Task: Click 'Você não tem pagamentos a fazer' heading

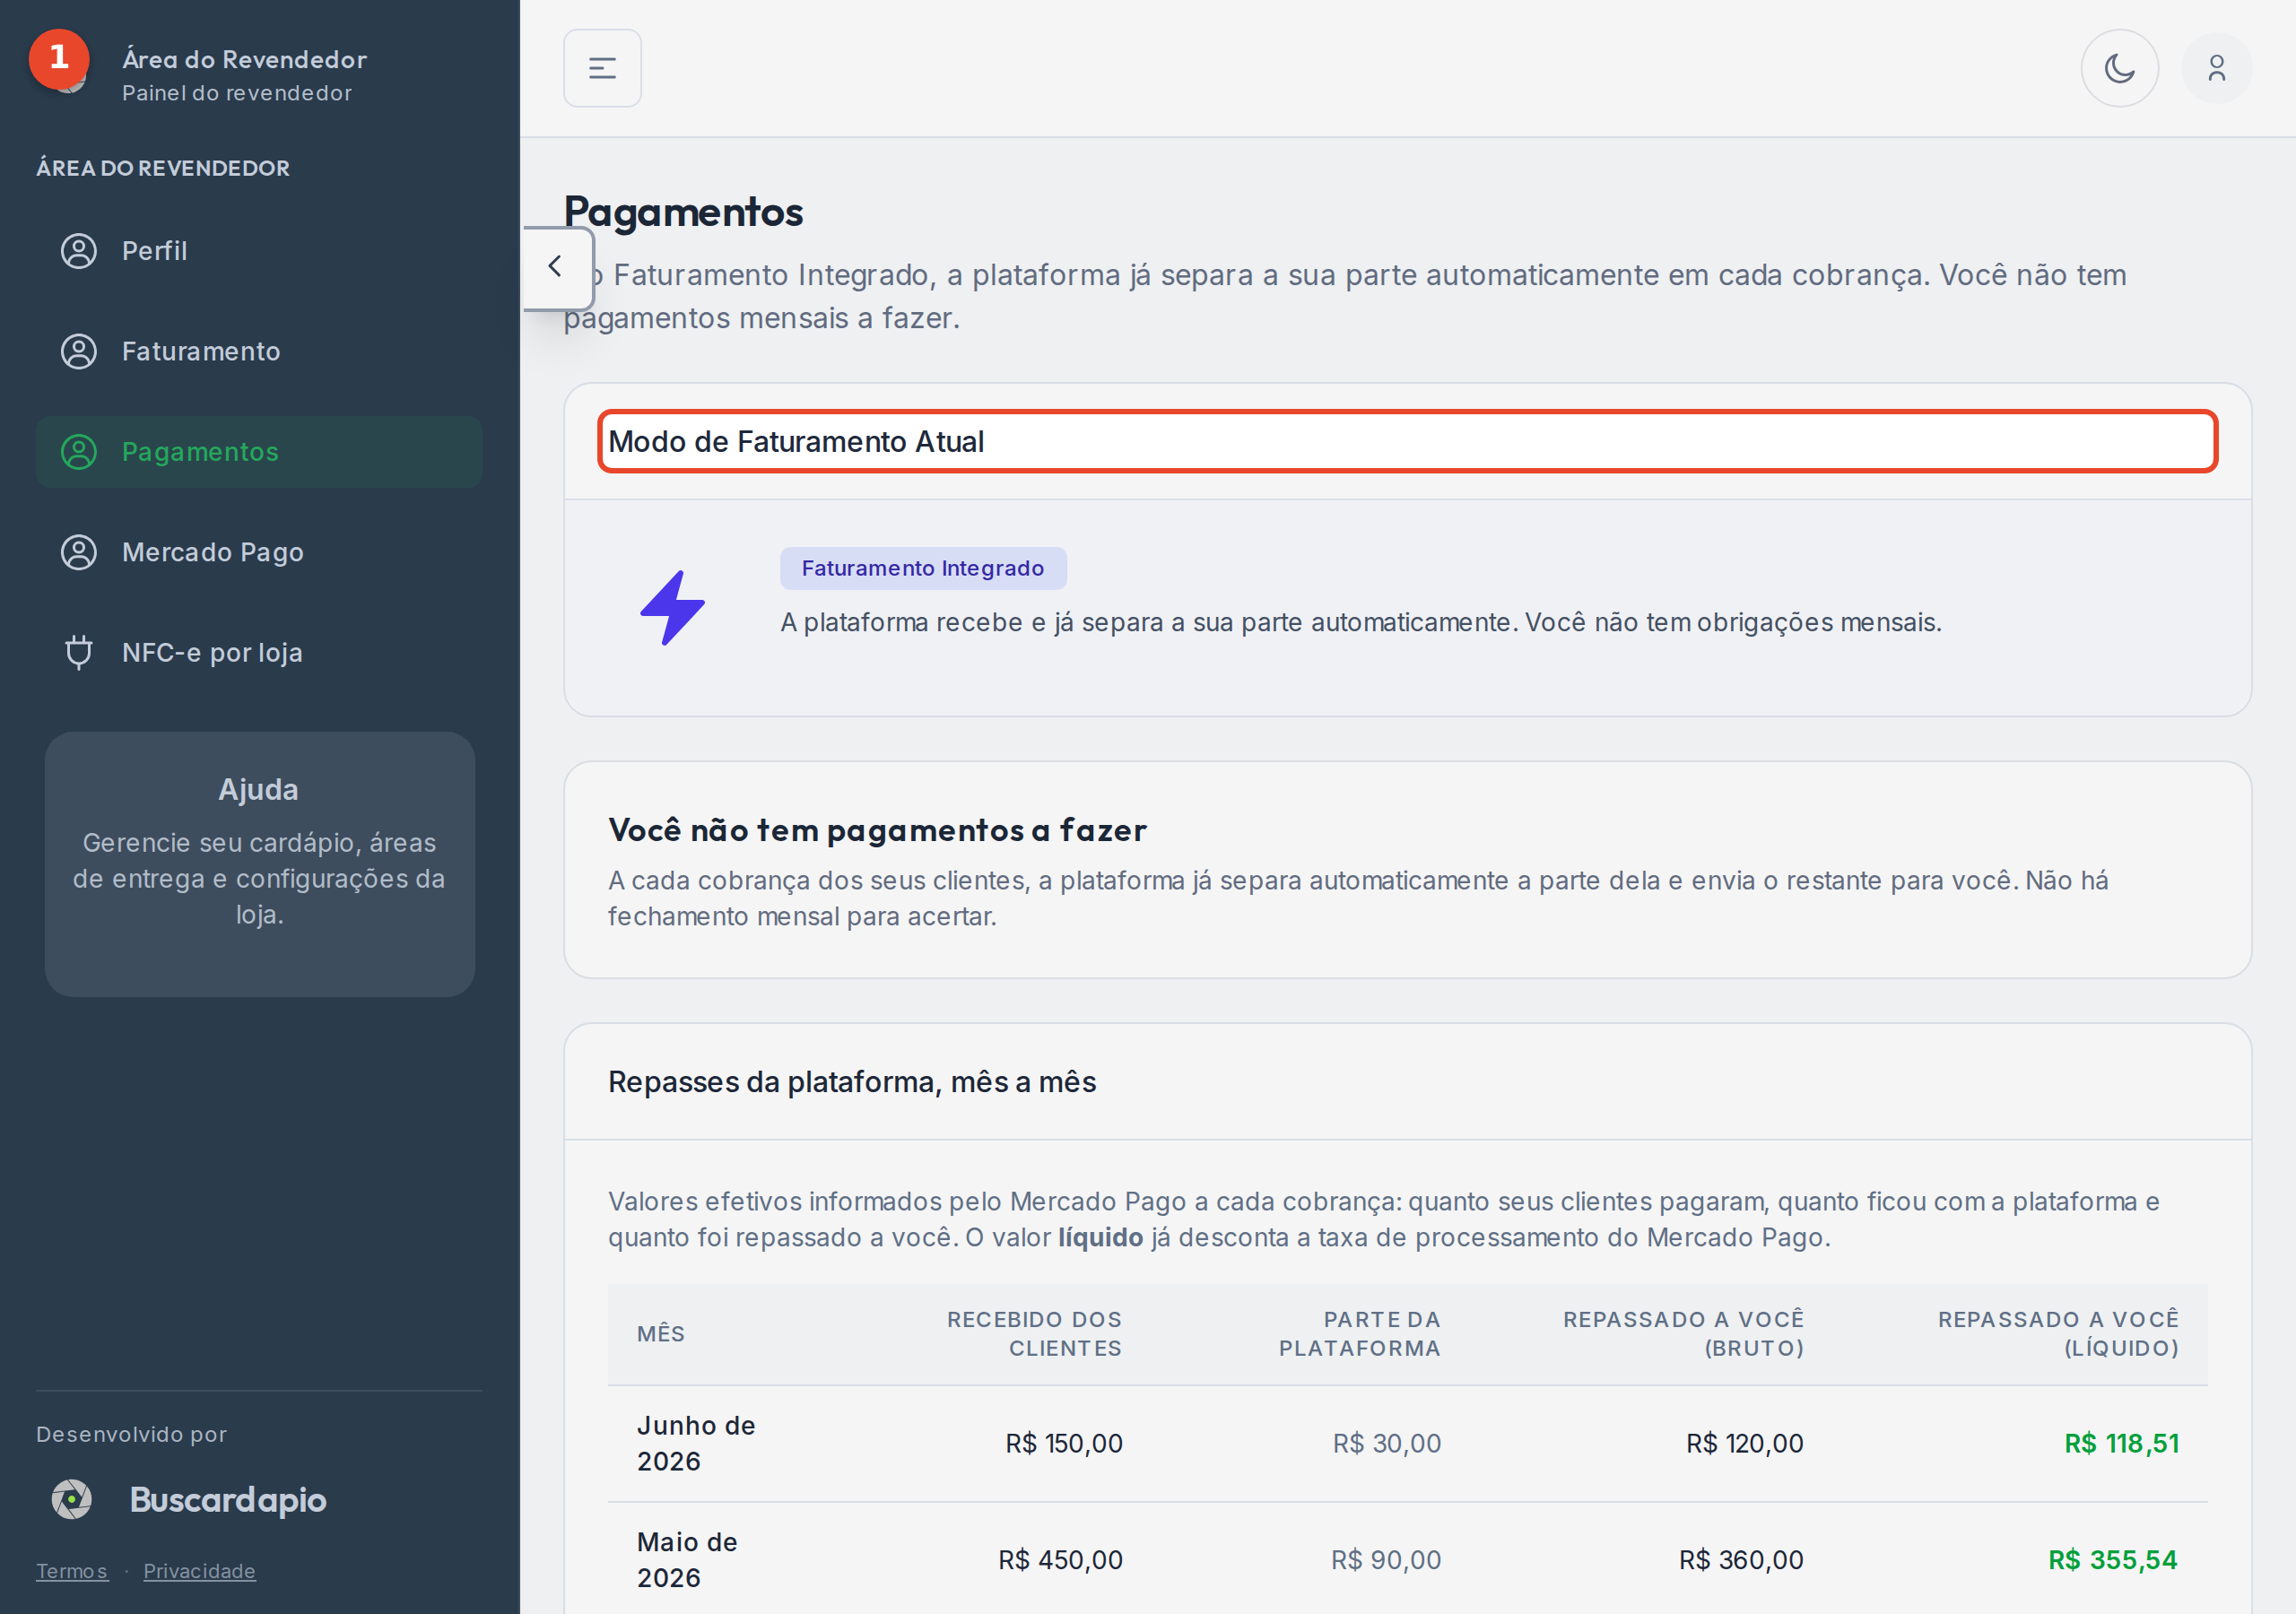Action: (x=877, y=830)
